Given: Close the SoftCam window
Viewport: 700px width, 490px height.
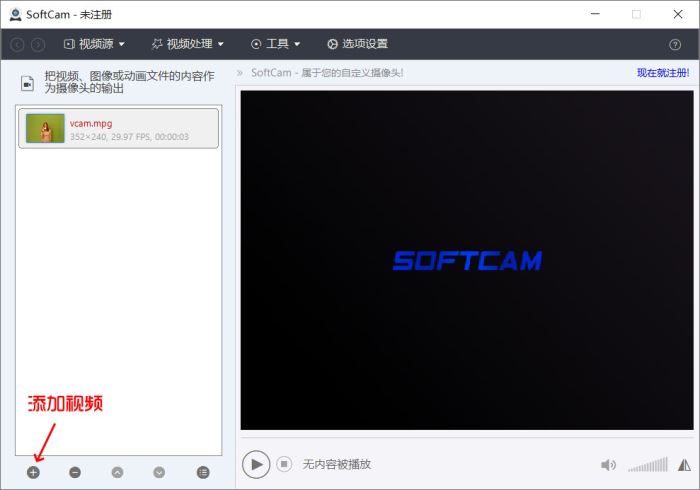Looking at the screenshot, I should point(678,14).
